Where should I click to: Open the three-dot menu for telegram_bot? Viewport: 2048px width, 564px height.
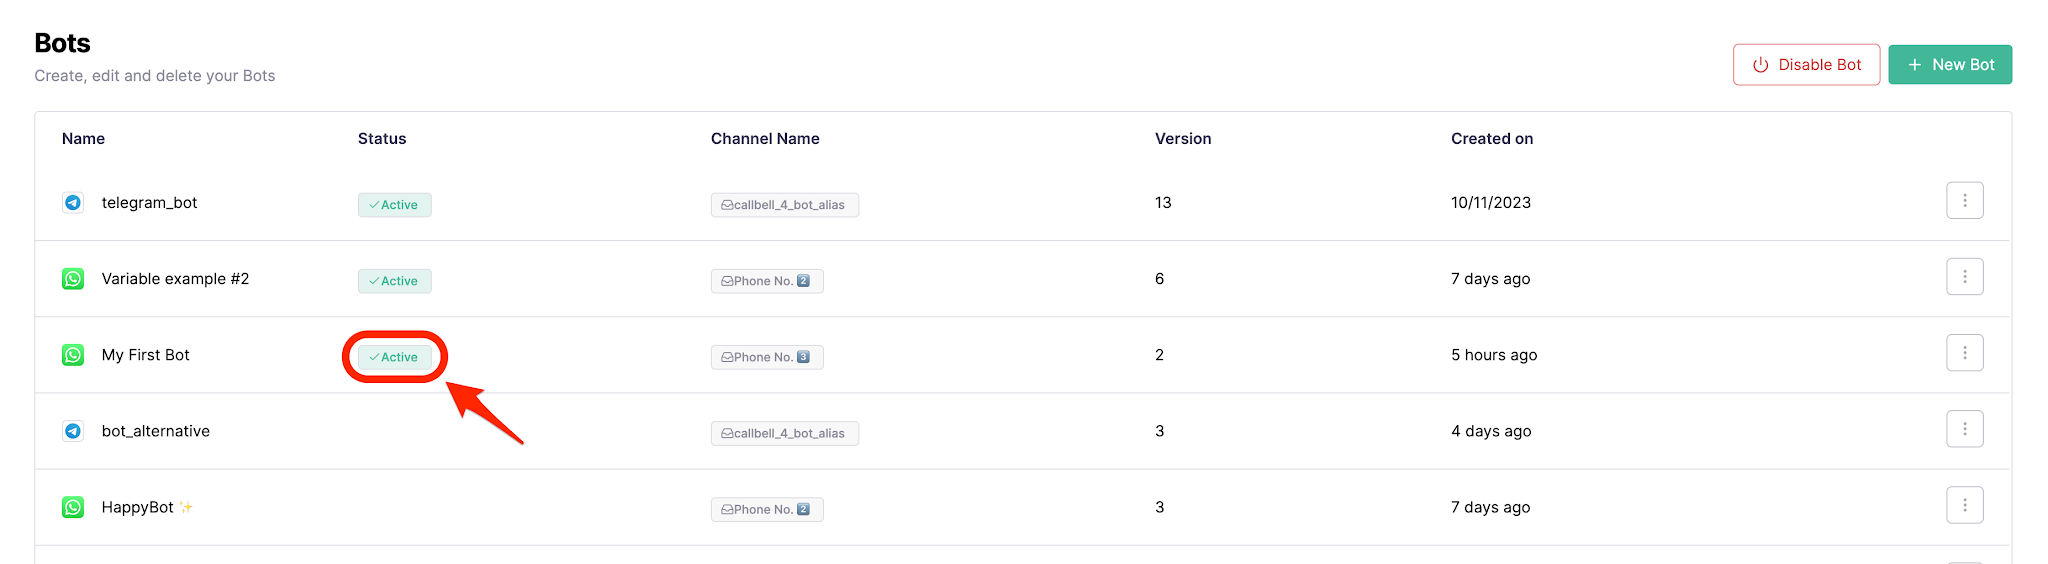(1964, 201)
